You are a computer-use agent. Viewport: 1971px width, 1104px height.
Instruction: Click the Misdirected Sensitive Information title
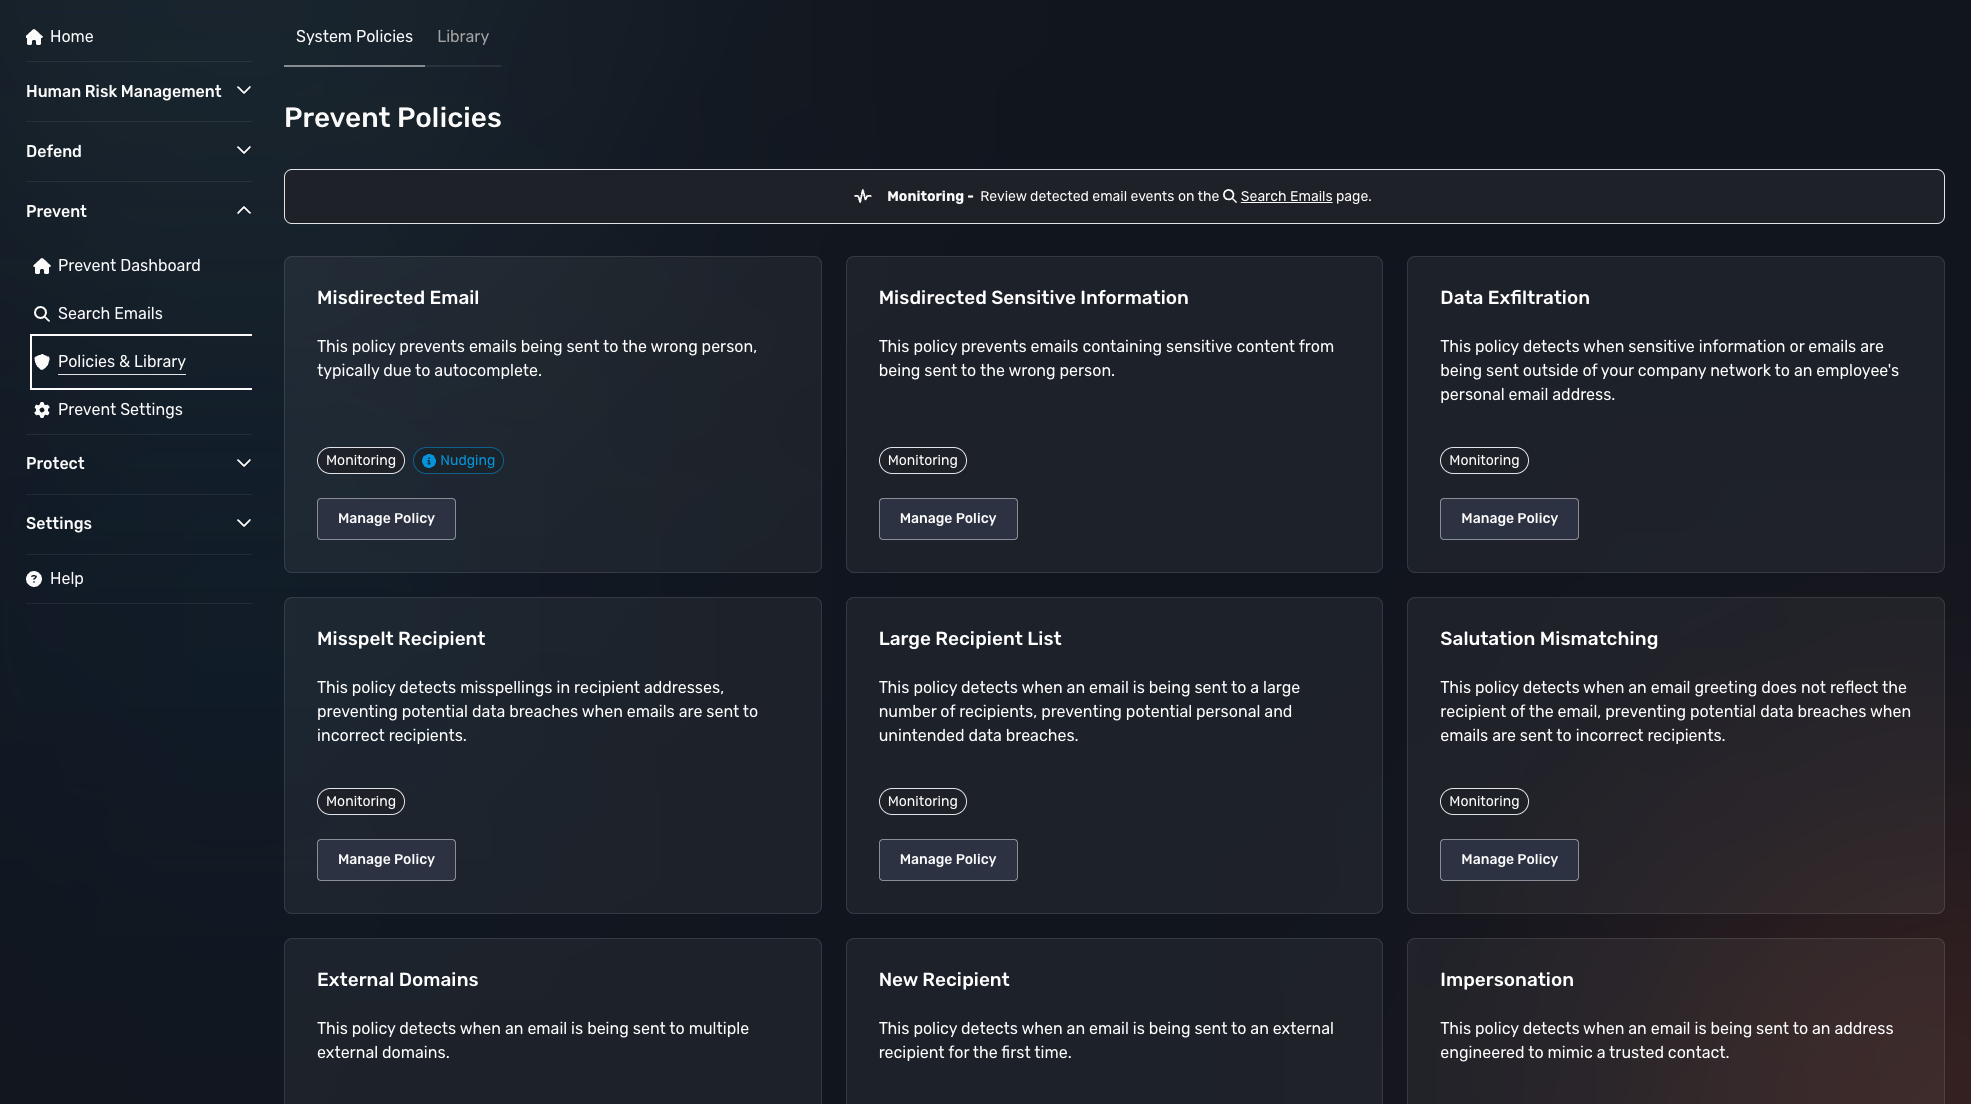(1033, 298)
